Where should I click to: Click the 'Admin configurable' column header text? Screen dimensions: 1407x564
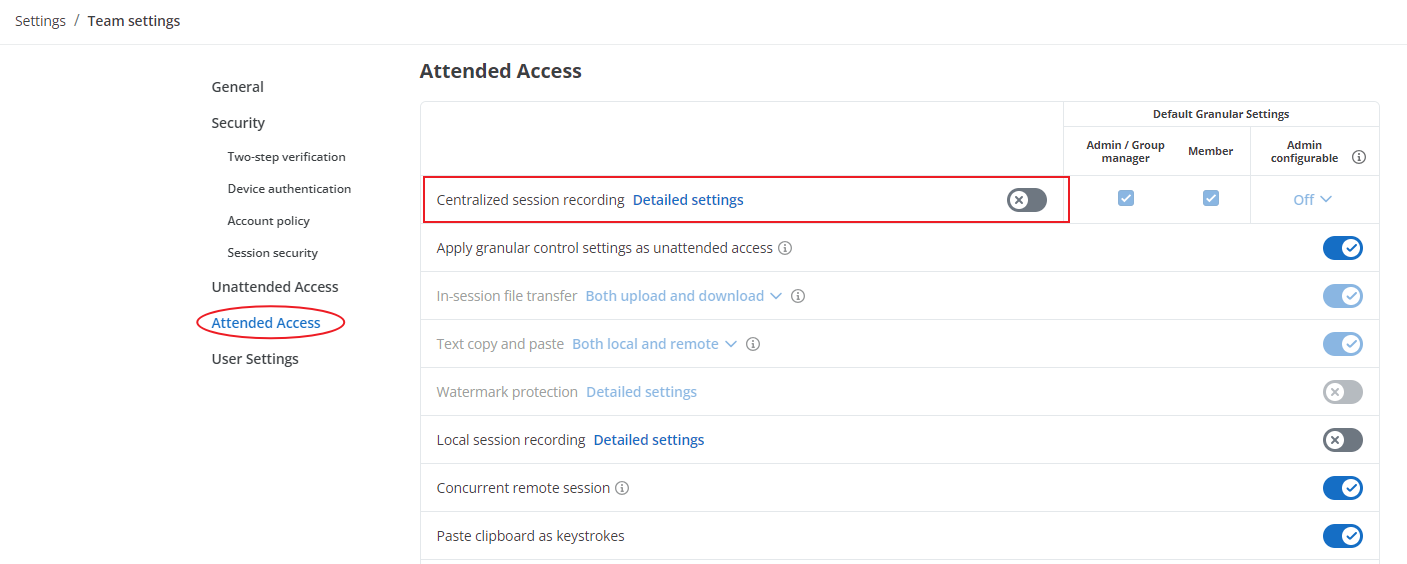tap(1305, 152)
